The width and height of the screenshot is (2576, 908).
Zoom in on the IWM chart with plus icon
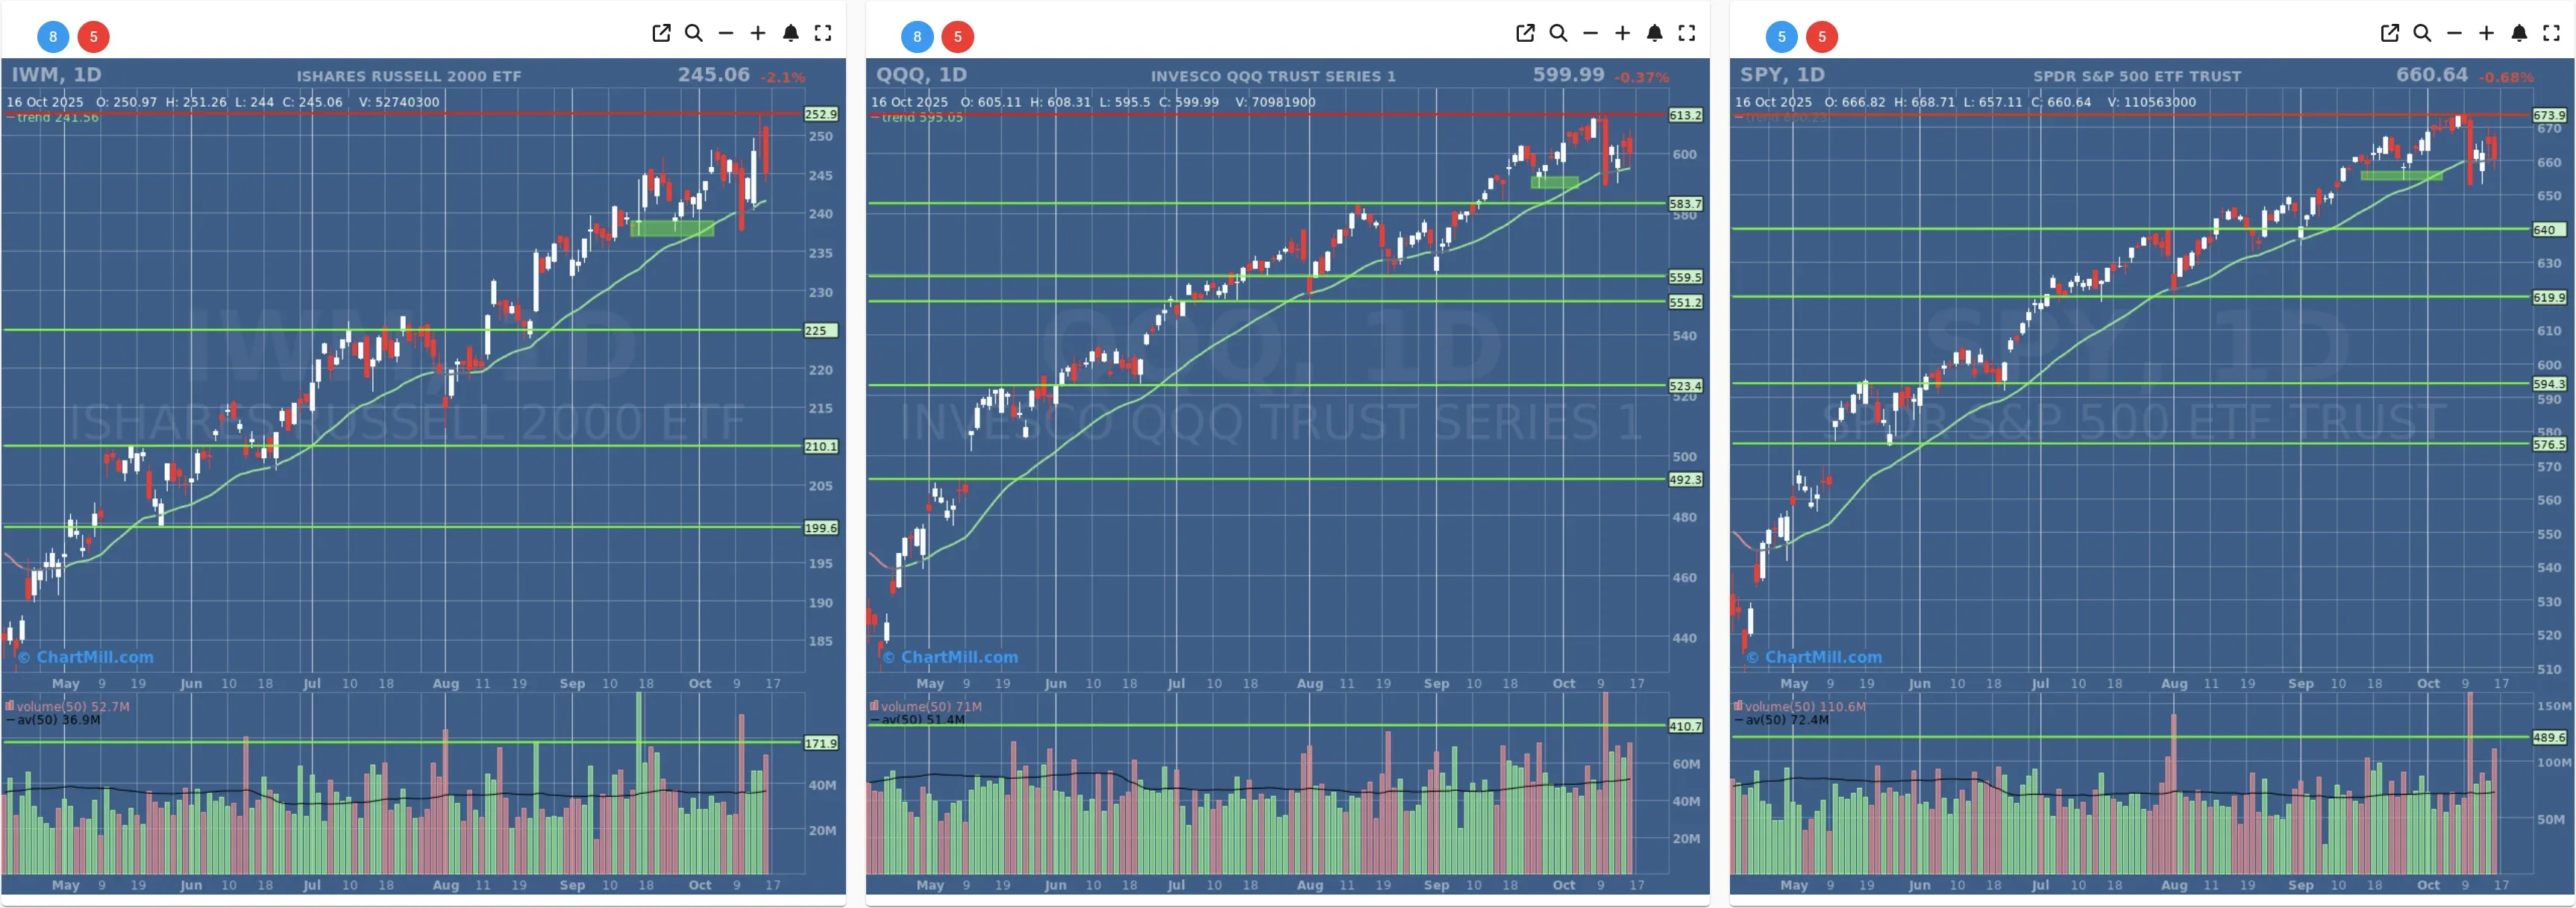pyautogui.click(x=759, y=33)
